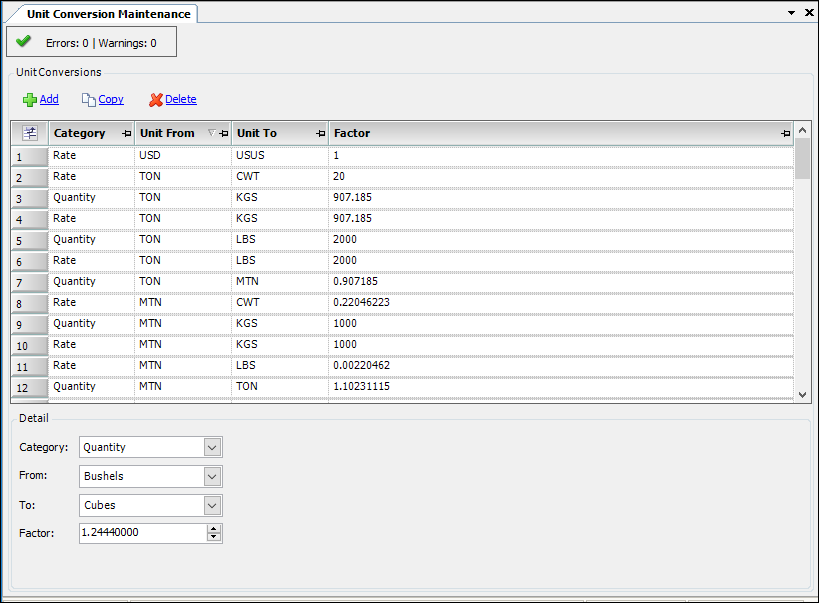Click the grid scrollbar up arrow
Viewport: 819px width, 603px height.
(x=803, y=130)
